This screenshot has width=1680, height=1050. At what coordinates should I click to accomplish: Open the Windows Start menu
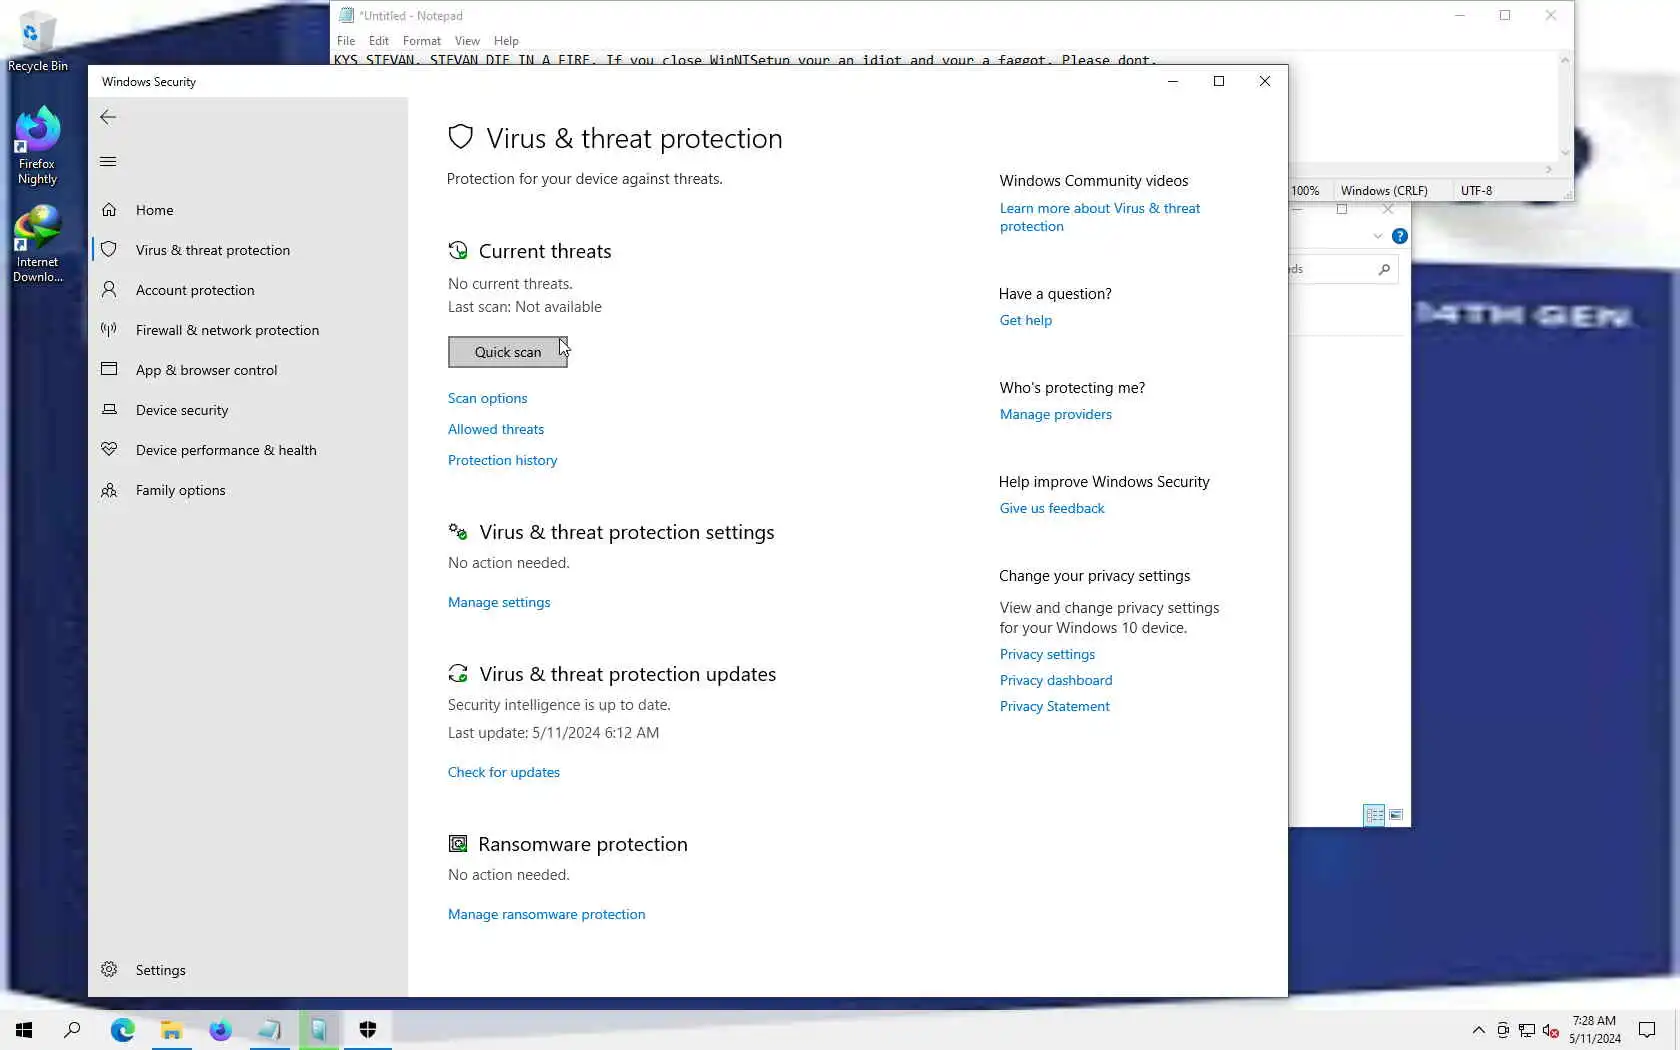(x=24, y=1030)
